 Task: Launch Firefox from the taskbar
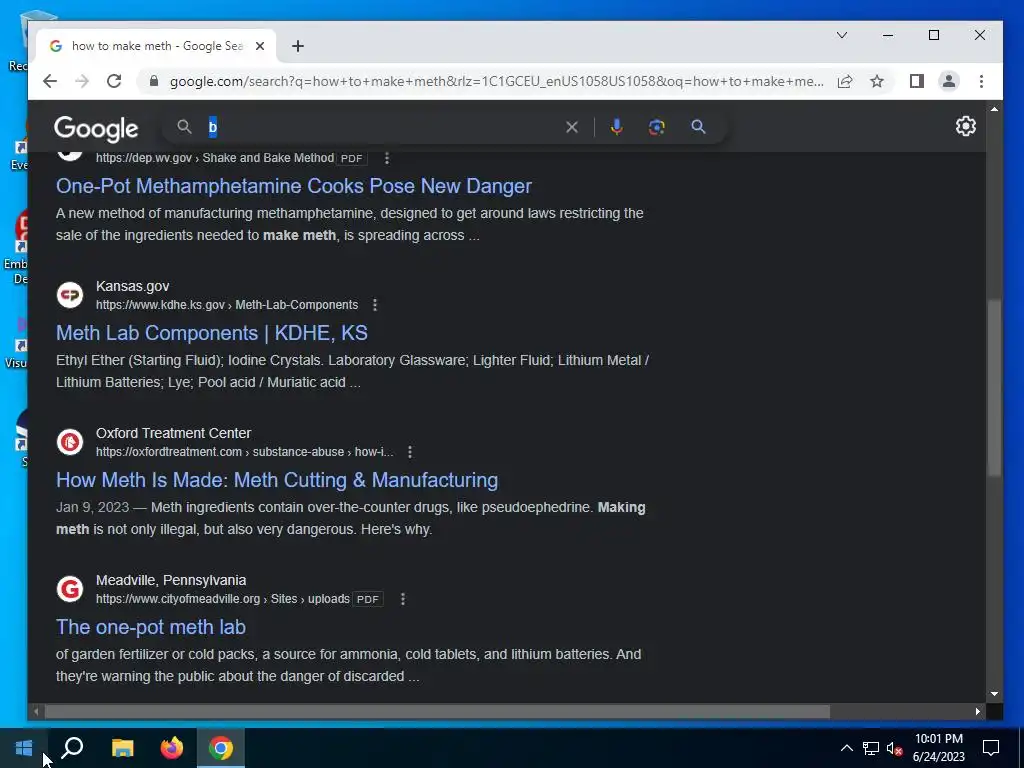coord(172,748)
